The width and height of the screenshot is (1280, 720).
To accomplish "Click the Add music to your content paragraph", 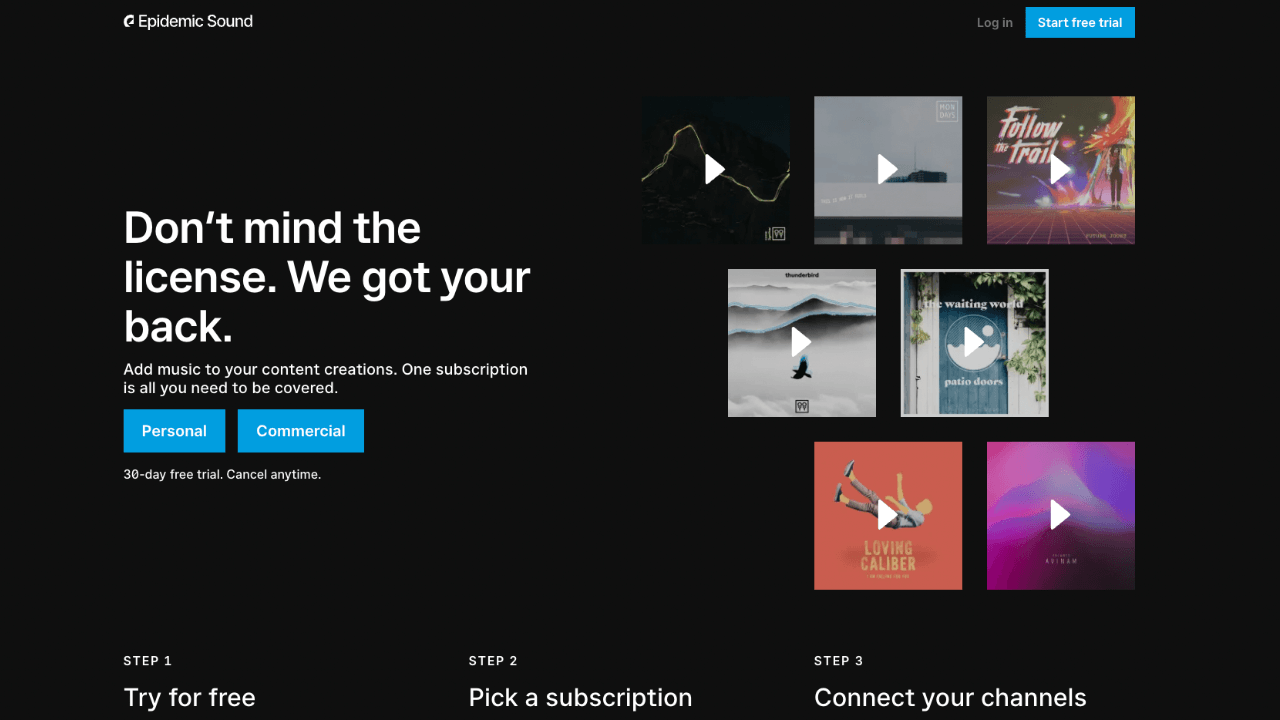I will 326,378.
